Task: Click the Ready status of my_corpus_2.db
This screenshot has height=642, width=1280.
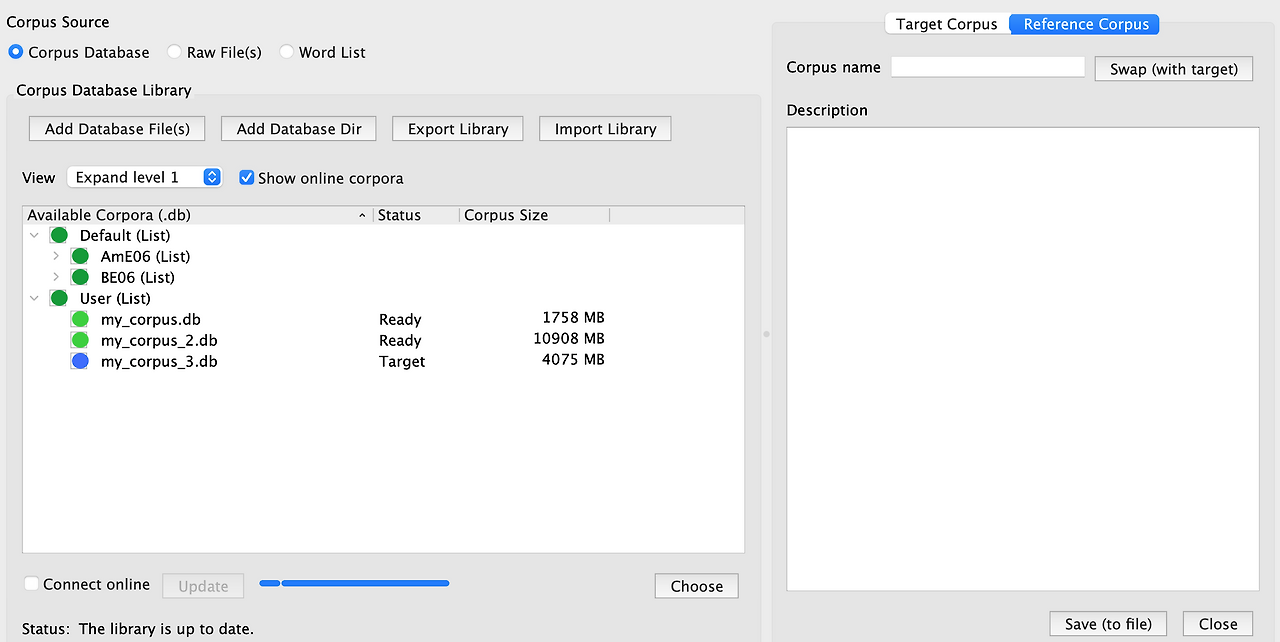Action: click(400, 340)
